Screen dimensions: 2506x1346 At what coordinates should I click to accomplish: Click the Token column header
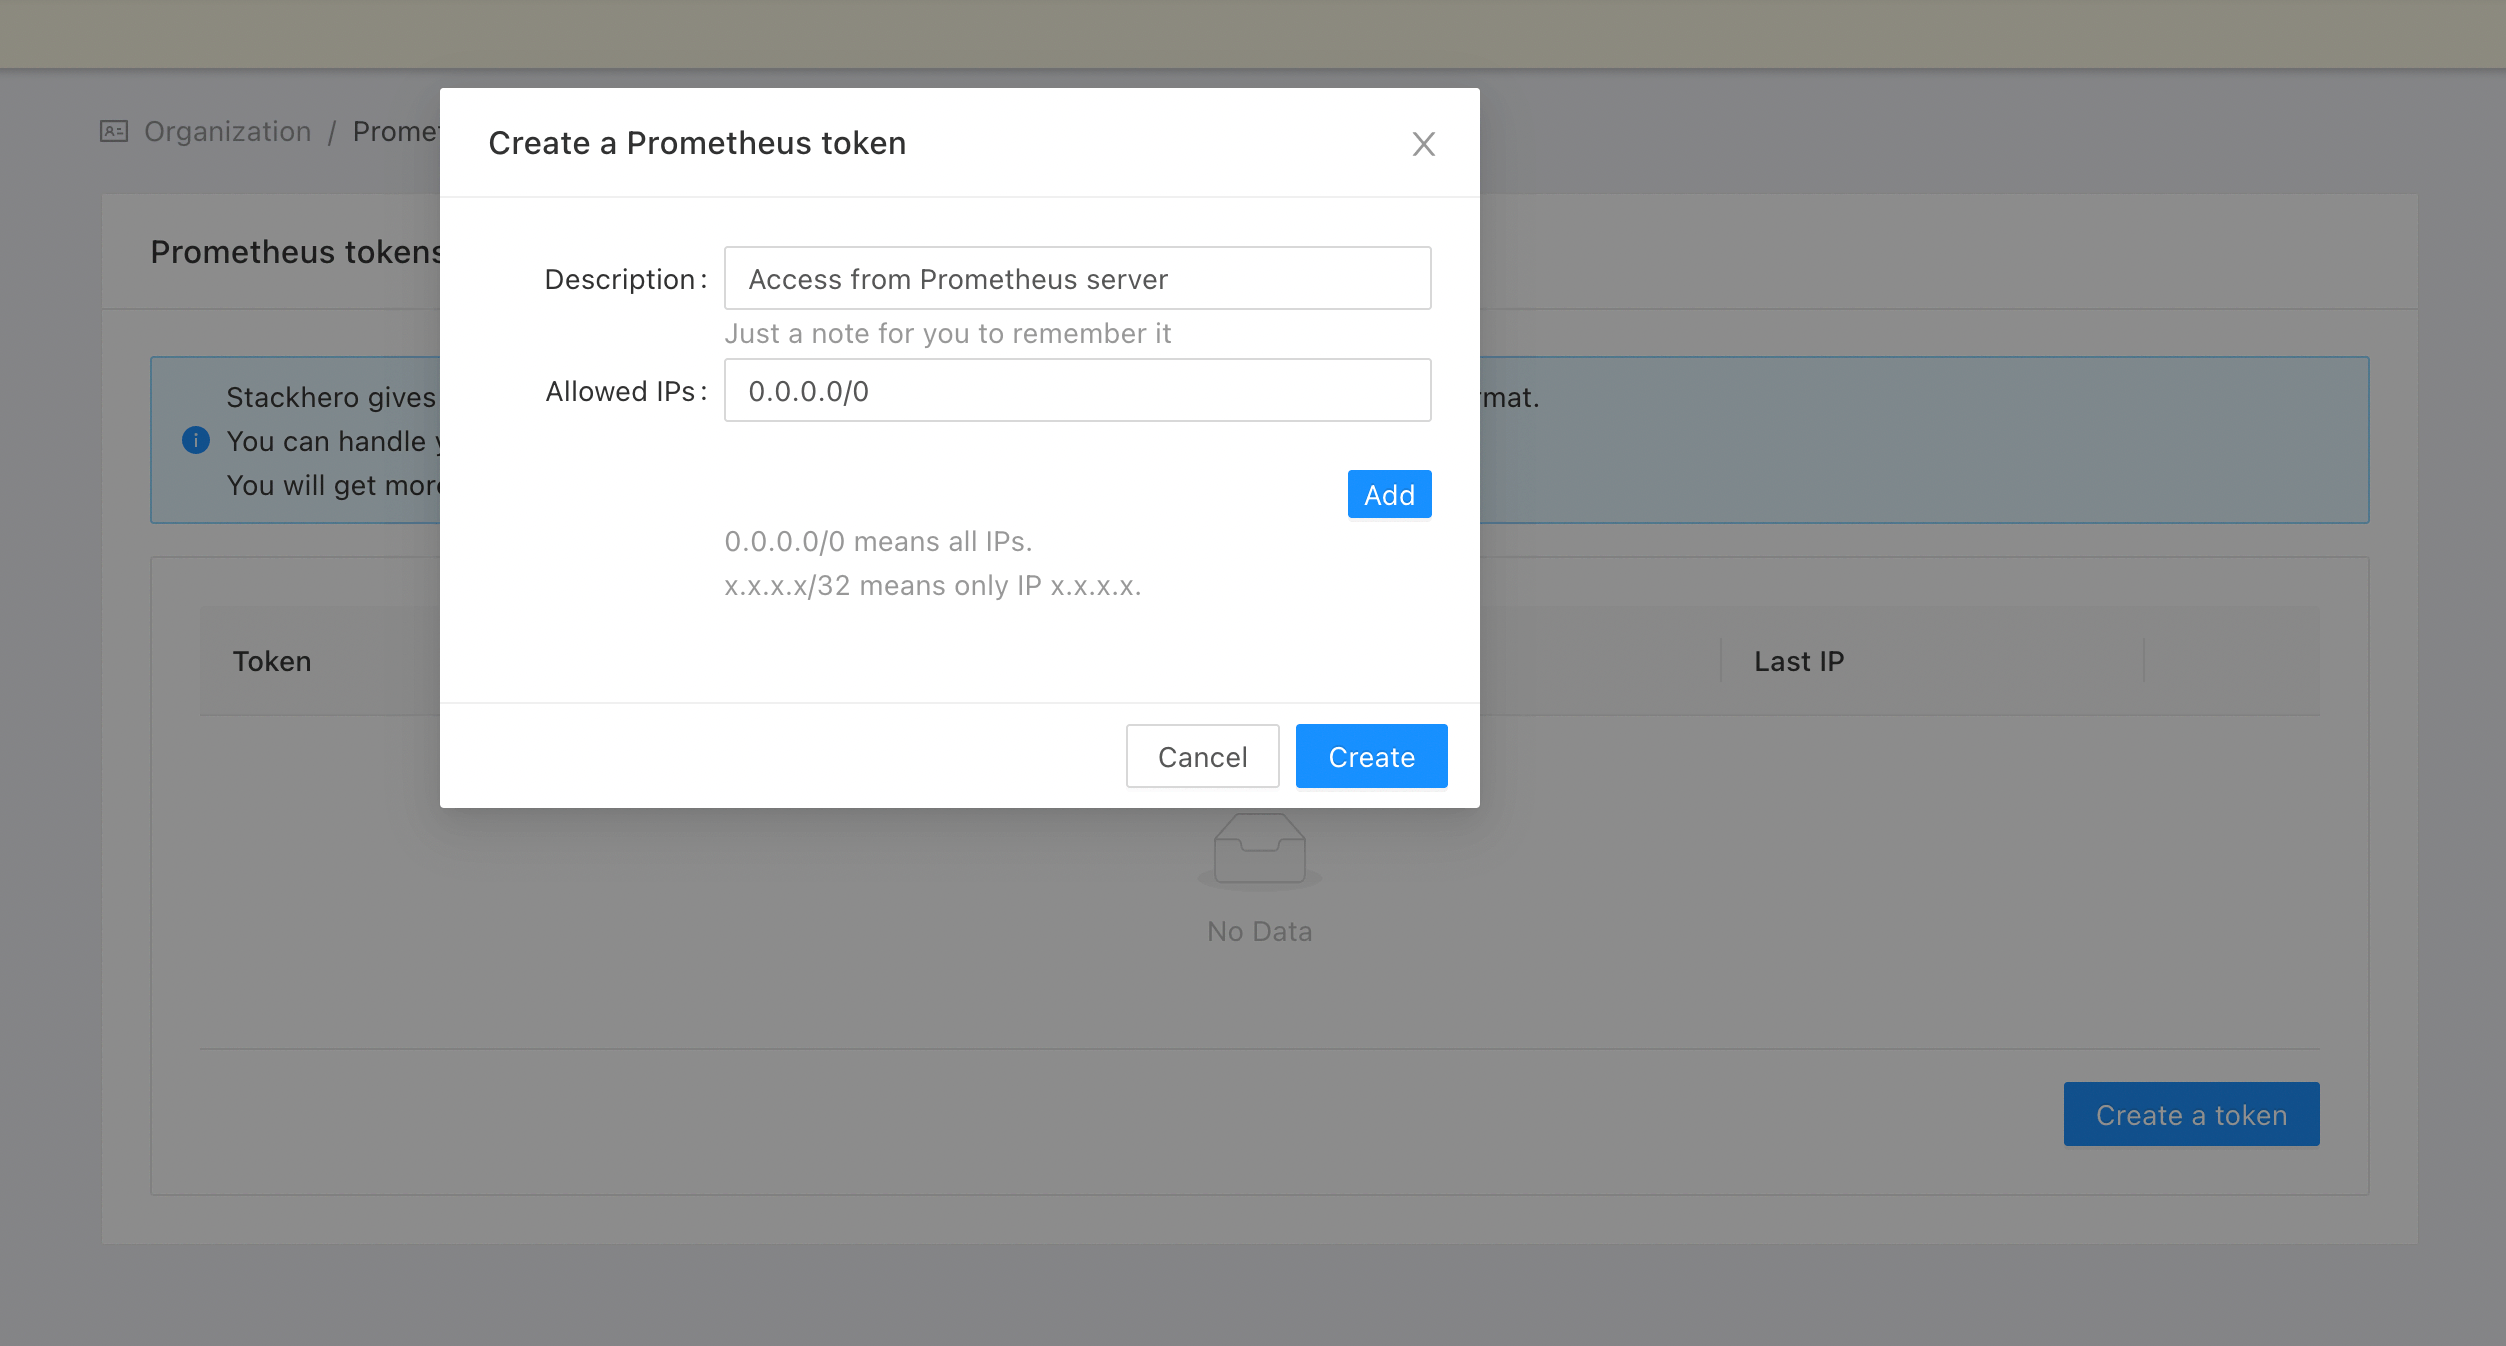pyautogui.click(x=272, y=661)
